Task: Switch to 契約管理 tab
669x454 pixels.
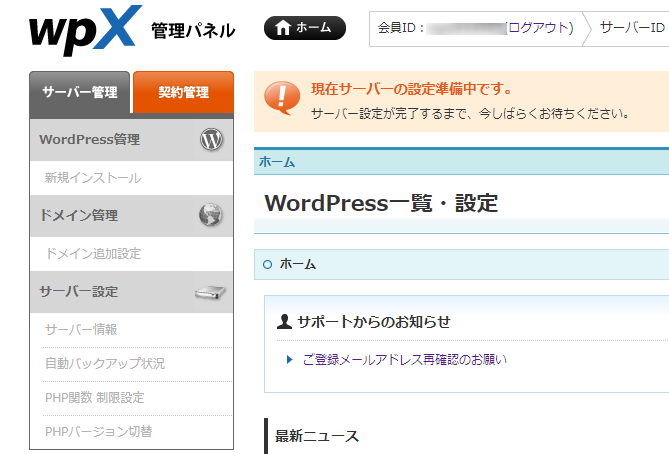Action: 183,92
